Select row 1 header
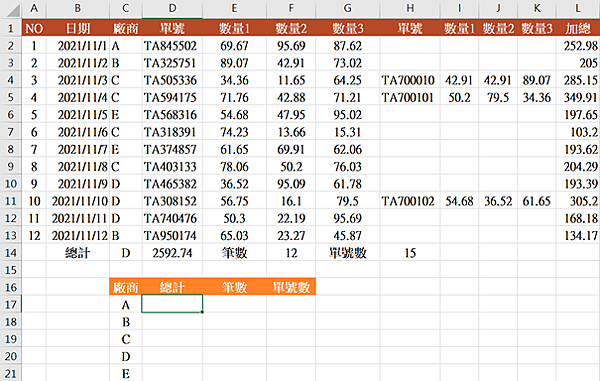The width and height of the screenshot is (600, 381). 11,28
